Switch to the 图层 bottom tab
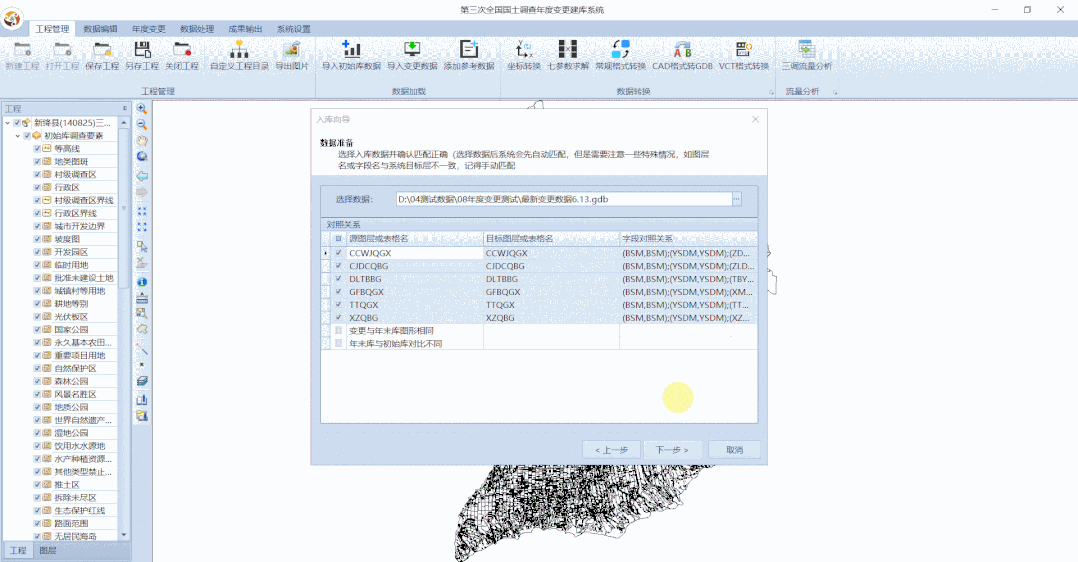The height and width of the screenshot is (562, 1078). tap(47, 550)
